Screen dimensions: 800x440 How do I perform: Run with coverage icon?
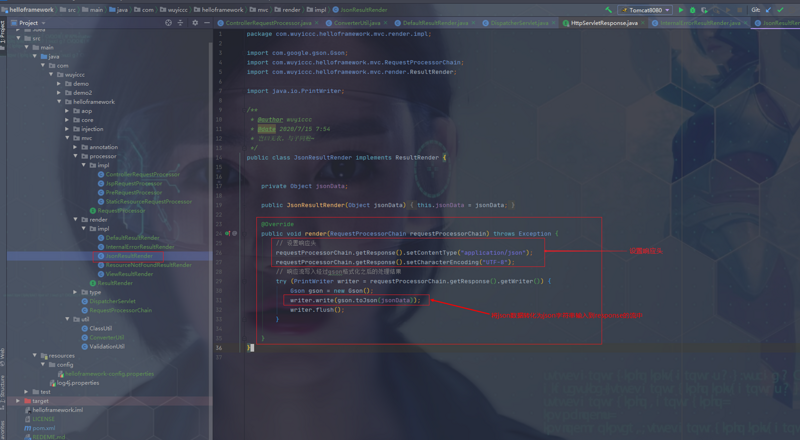(x=704, y=10)
